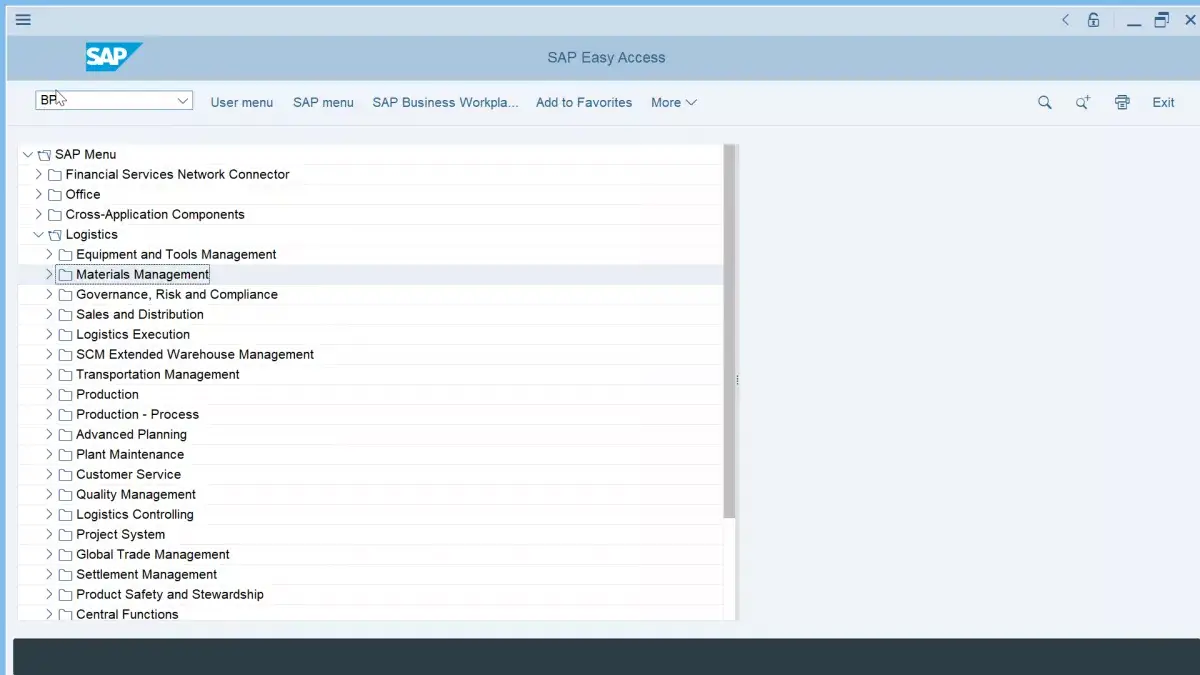Click the Customer Service folder icon
The height and width of the screenshot is (675, 1200).
[66, 474]
